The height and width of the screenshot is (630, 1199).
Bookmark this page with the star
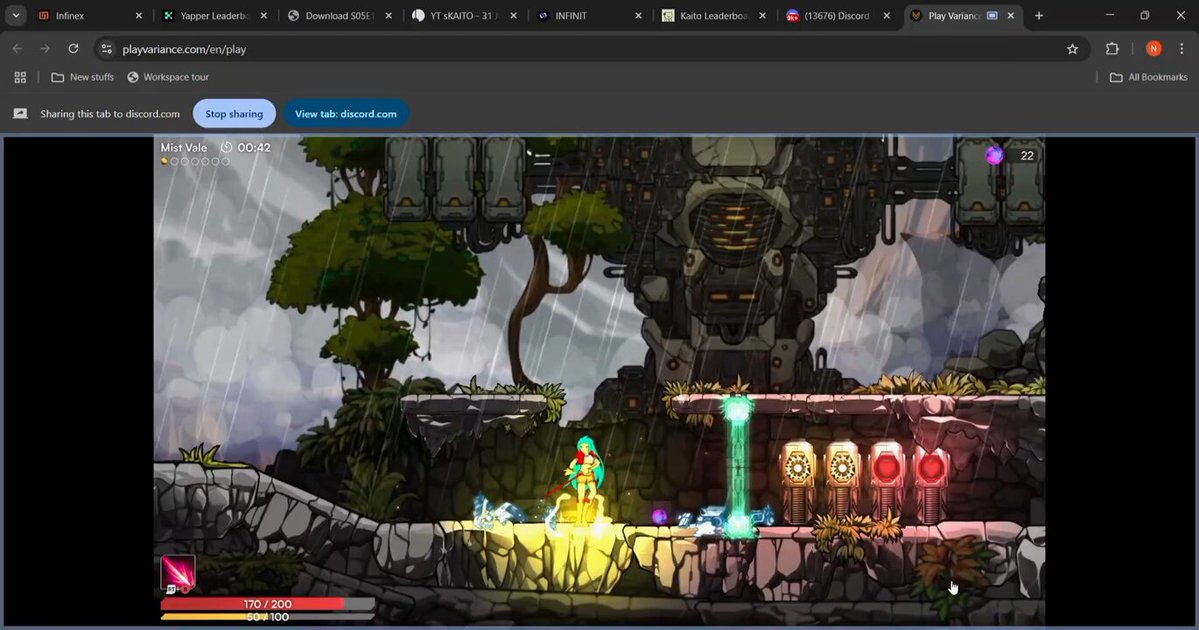click(x=1072, y=49)
